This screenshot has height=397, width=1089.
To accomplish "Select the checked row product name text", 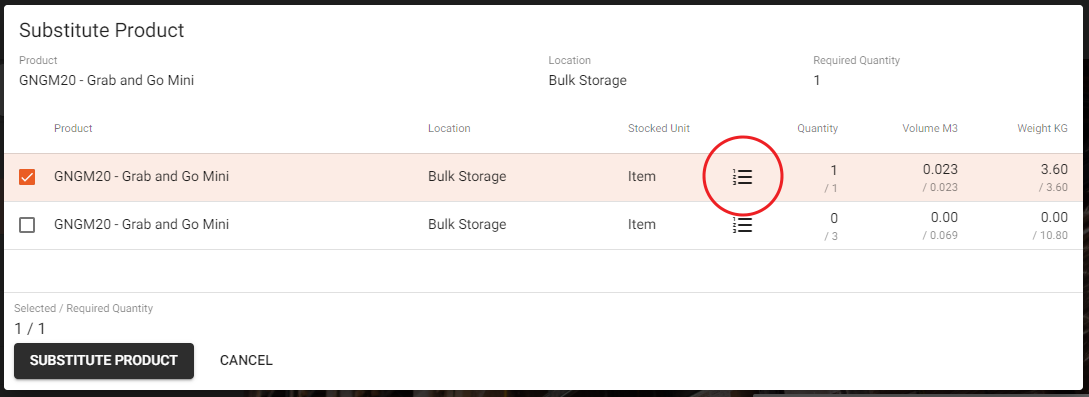I will 142,177.
